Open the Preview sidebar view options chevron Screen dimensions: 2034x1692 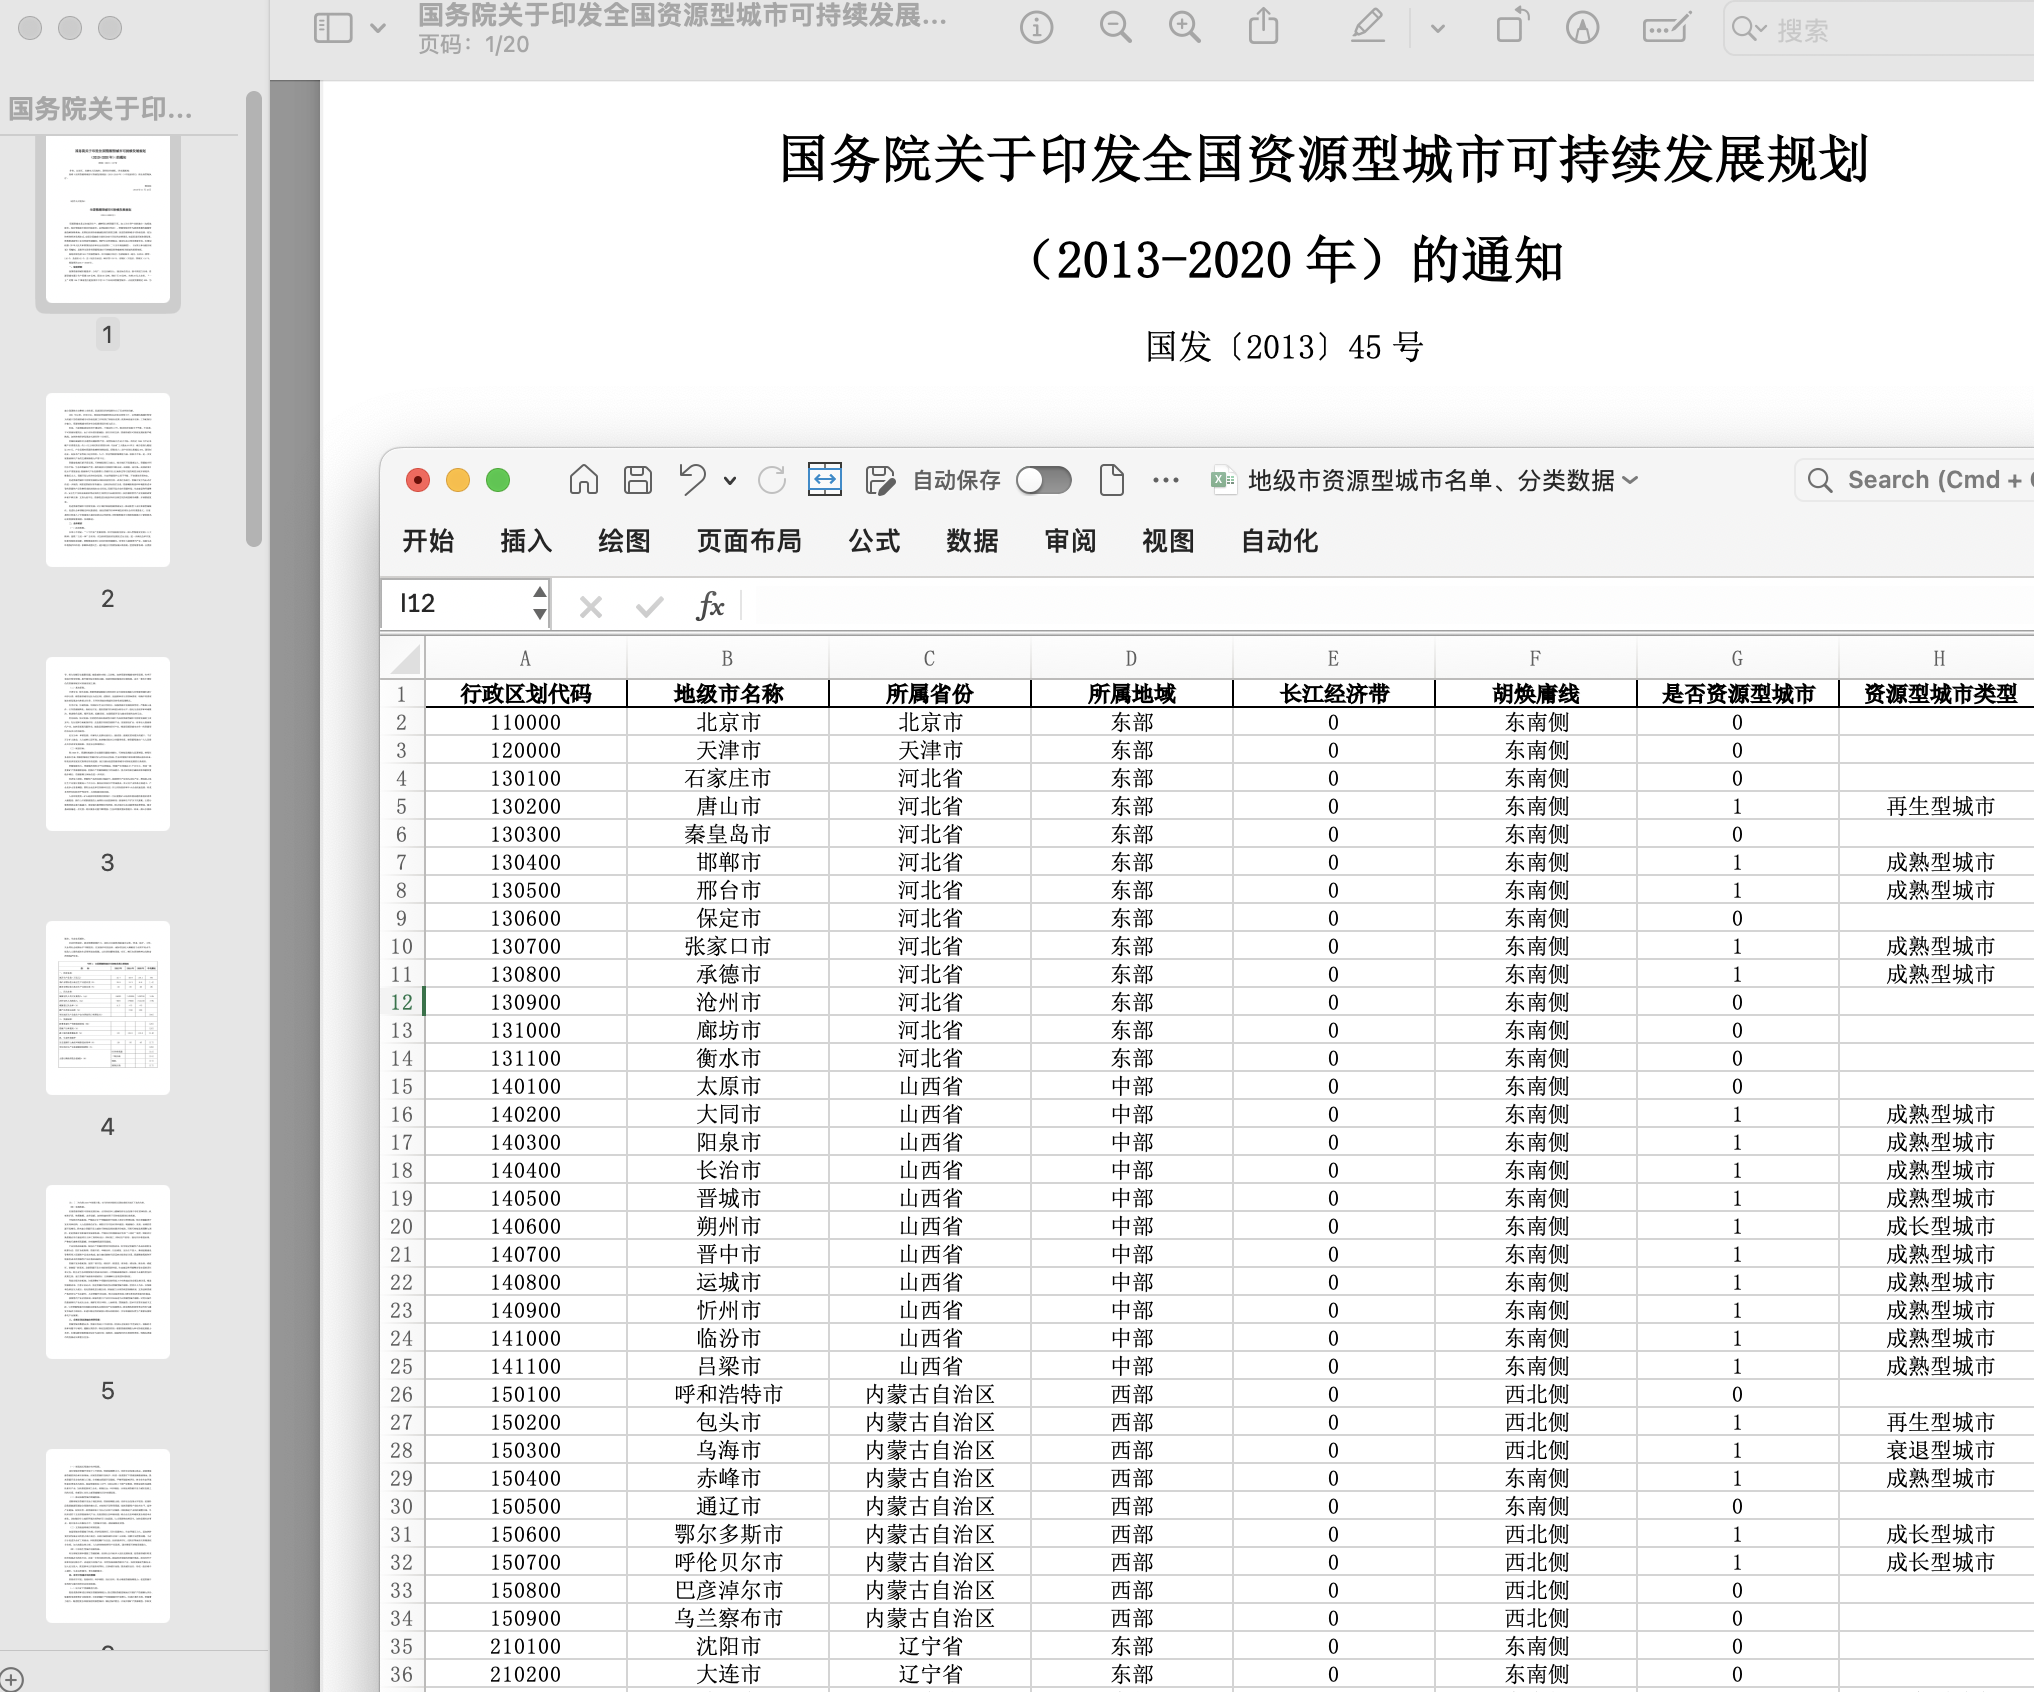tap(378, 28)
